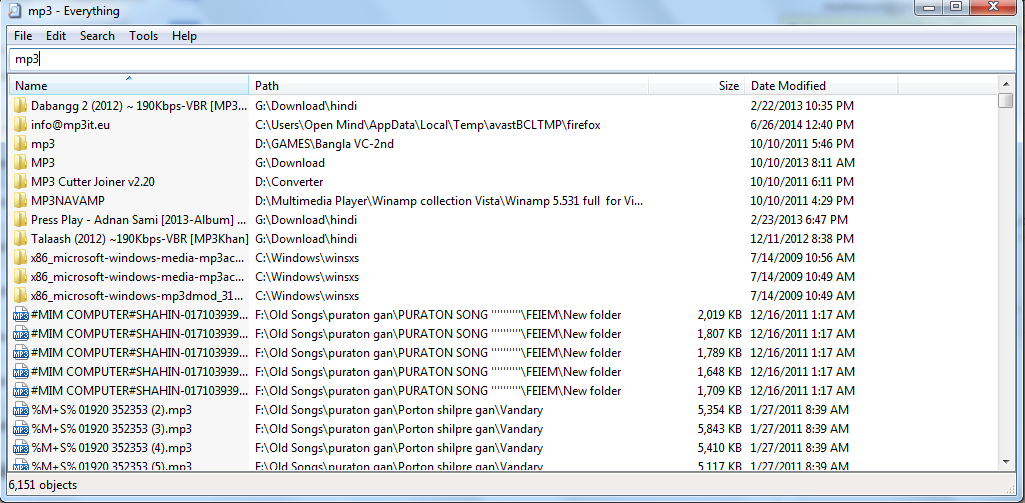Image resolution: width=1025 pixels, height=503 pixels.
Task: Select the Dabangg 2 (2012) folder icon
Action: pyautogui.click(x=20, y=105)
